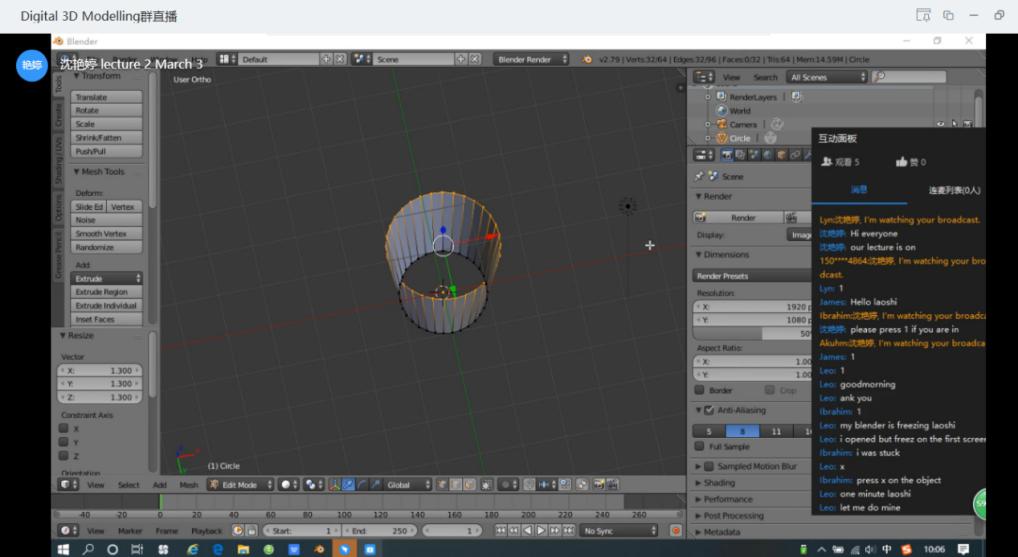Image resolution: width=1018 pixels, height=557 pixels.
Task: Enable the Full Sample checkbox
Action: [x=700, y=447]
